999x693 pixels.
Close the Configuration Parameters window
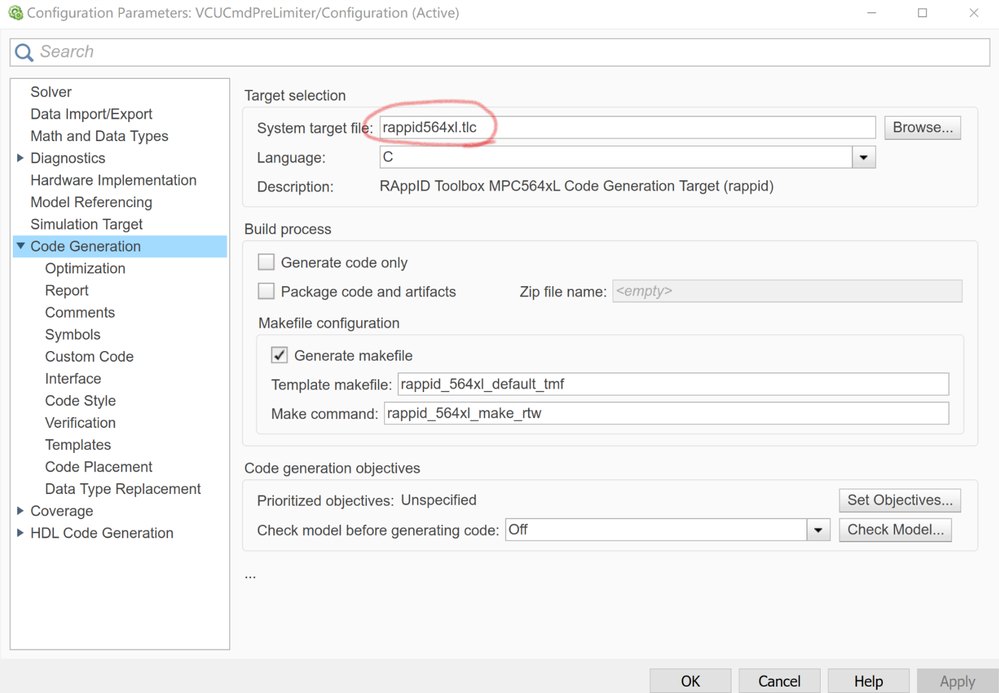974,13
